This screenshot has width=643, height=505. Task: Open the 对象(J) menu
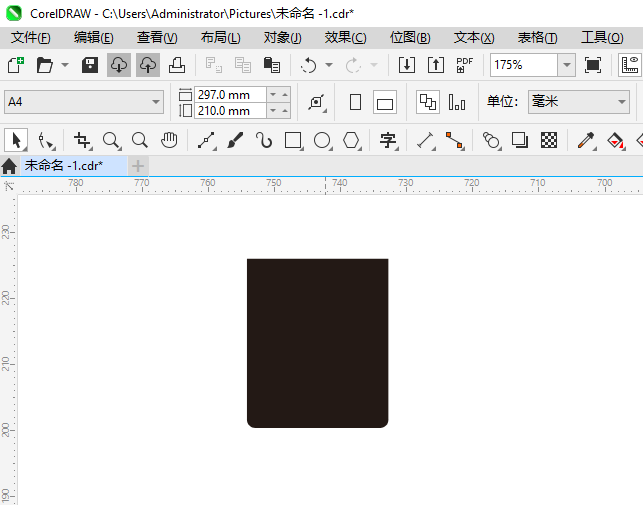click(x=283, y=38)
